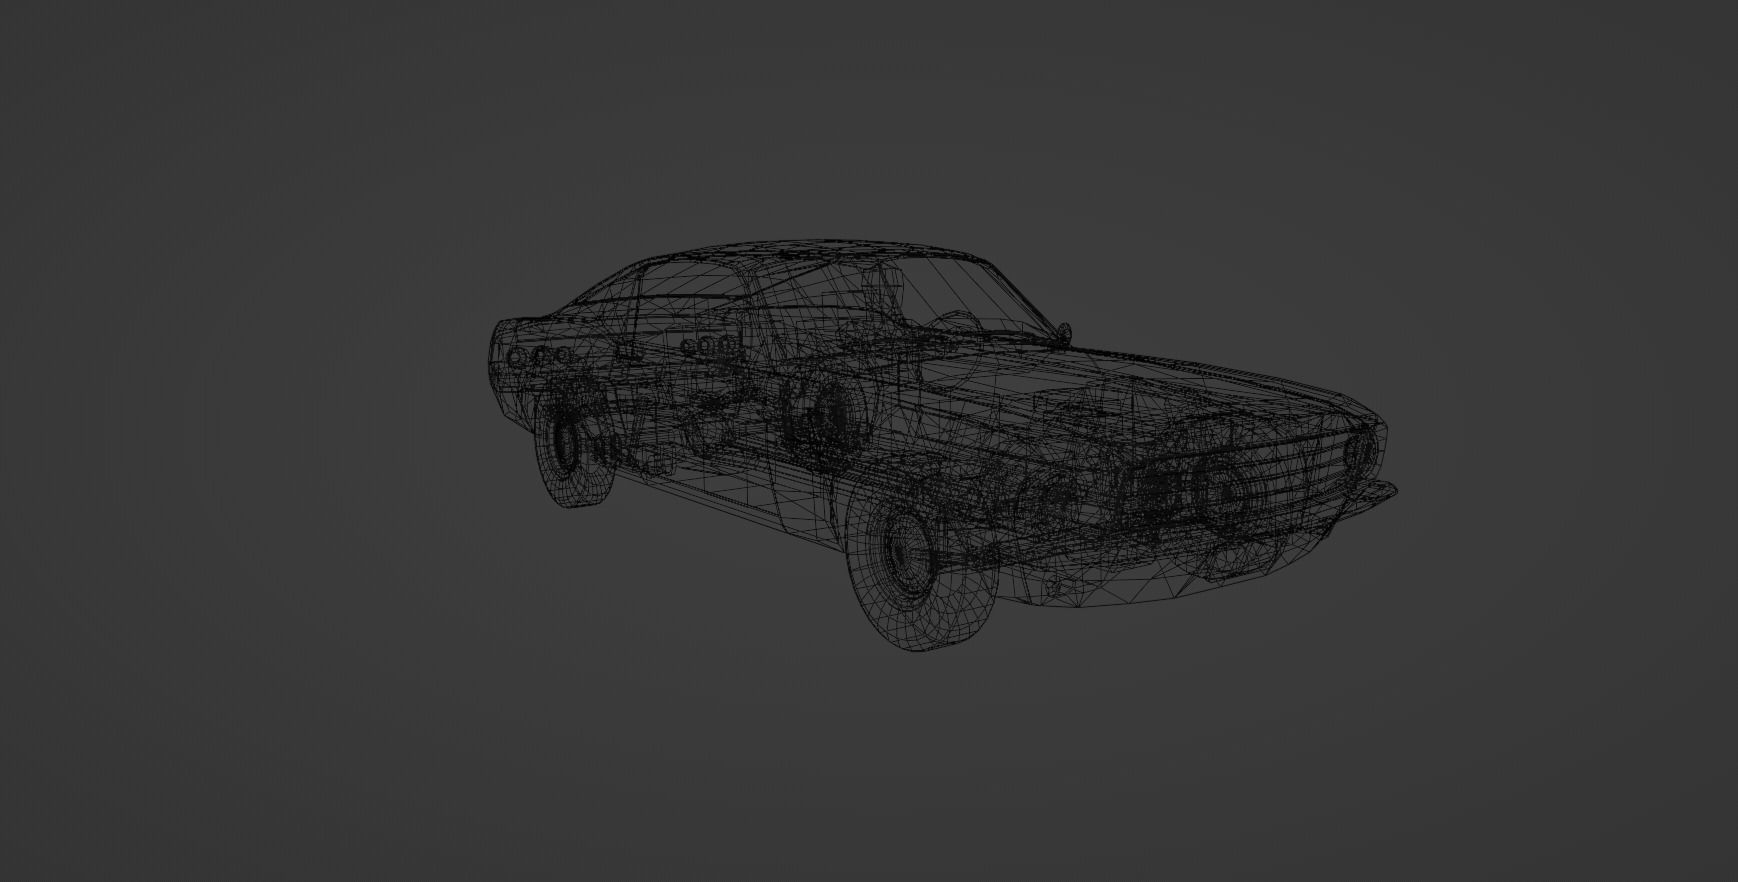The width and height of the screenshot is (1738, 882).
Task: Click the side mirror on the car
Action: 1063,332
